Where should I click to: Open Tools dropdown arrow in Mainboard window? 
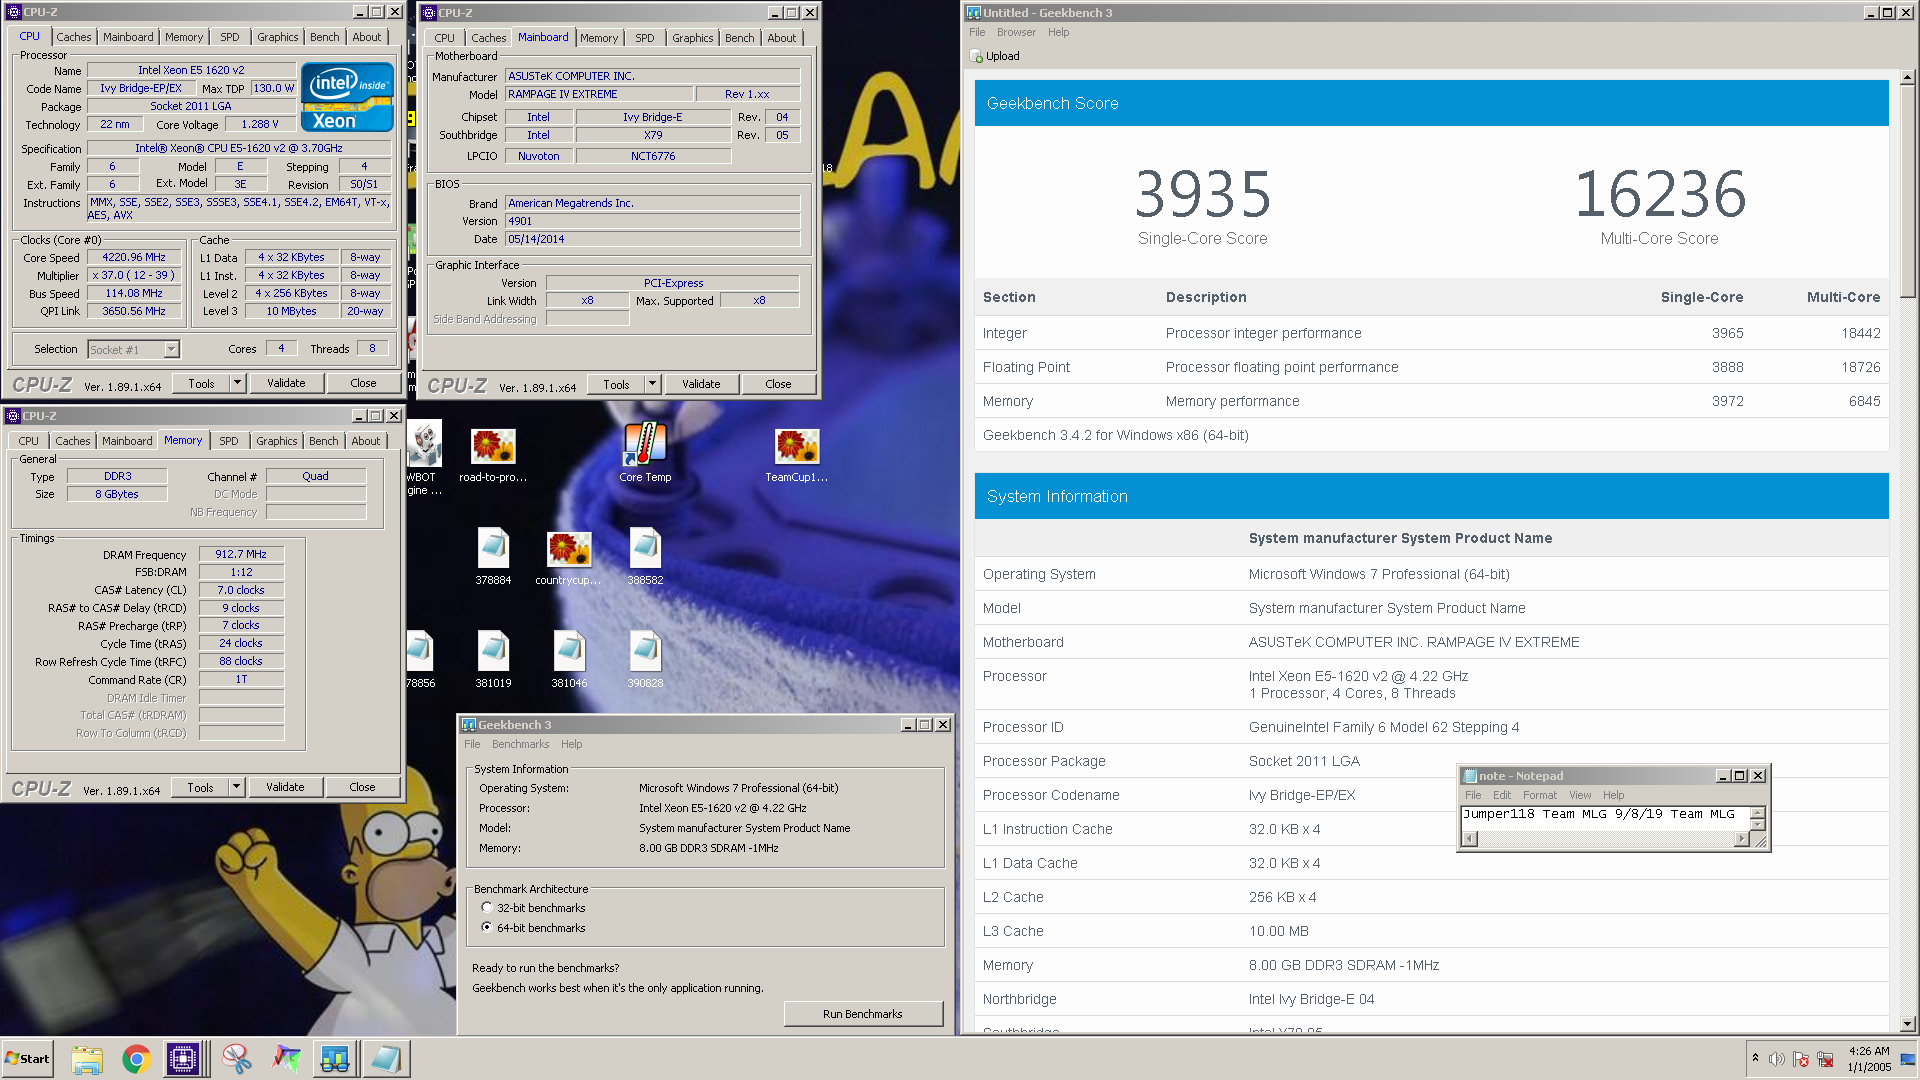[652, 384]
